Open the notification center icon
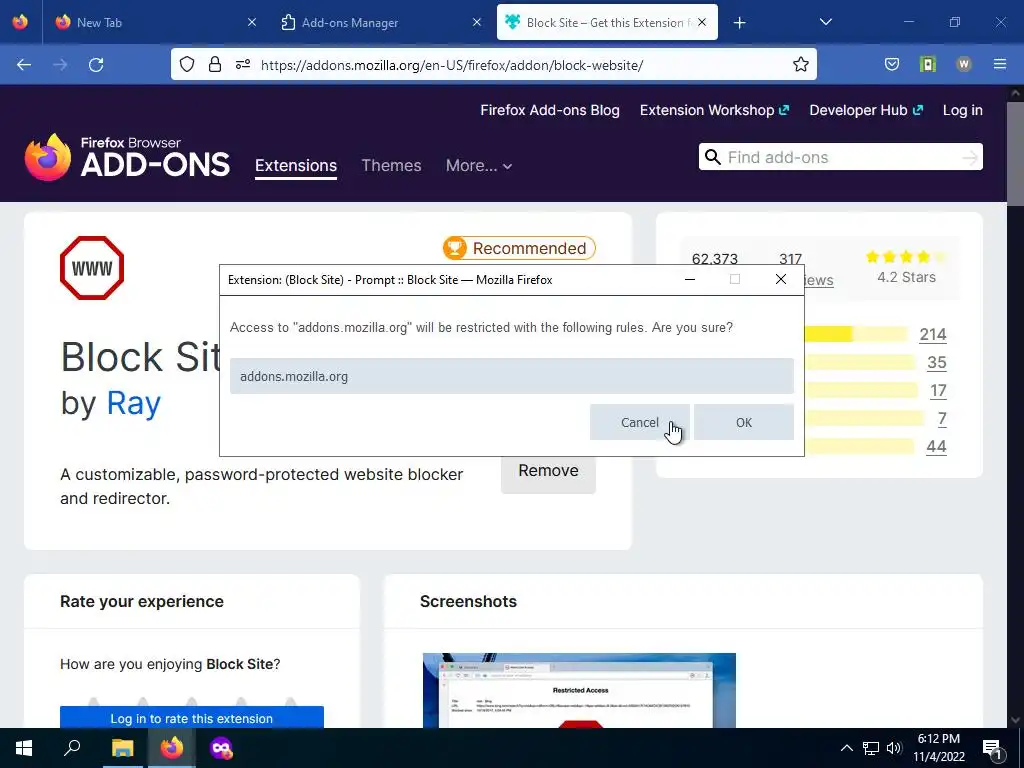 [x=993, y=749]
